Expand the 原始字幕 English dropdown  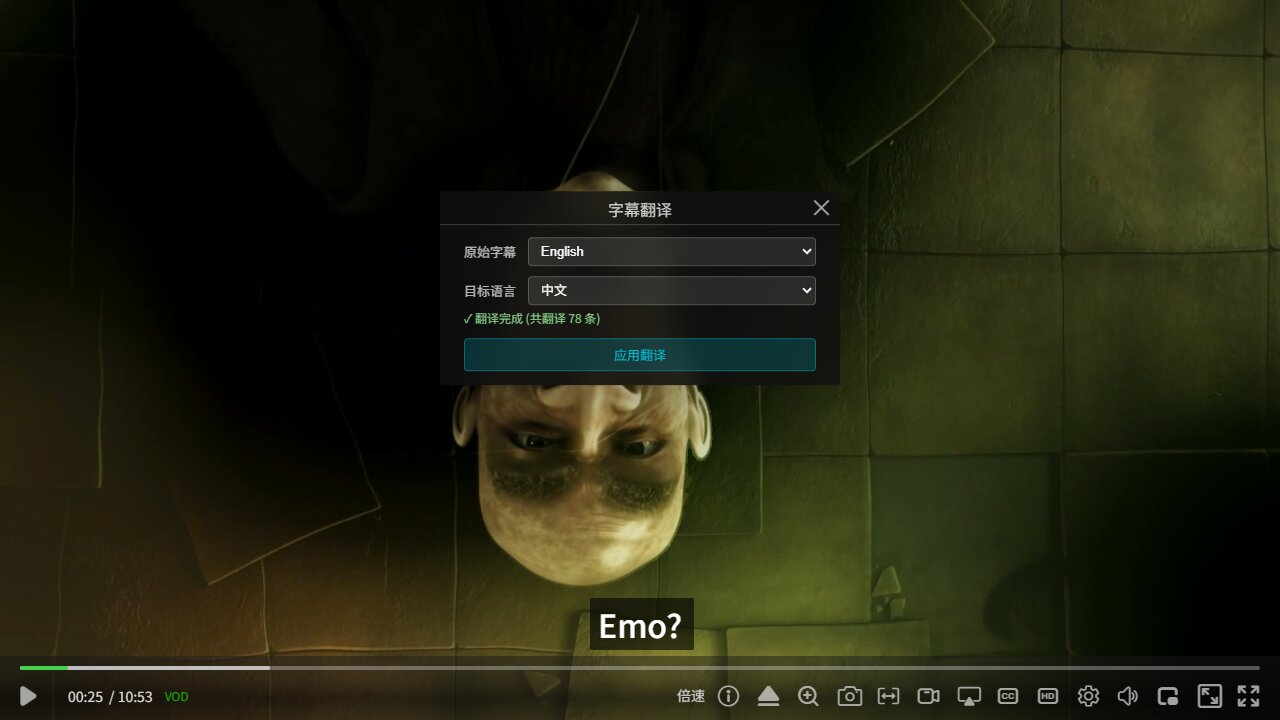click(672, 251)
